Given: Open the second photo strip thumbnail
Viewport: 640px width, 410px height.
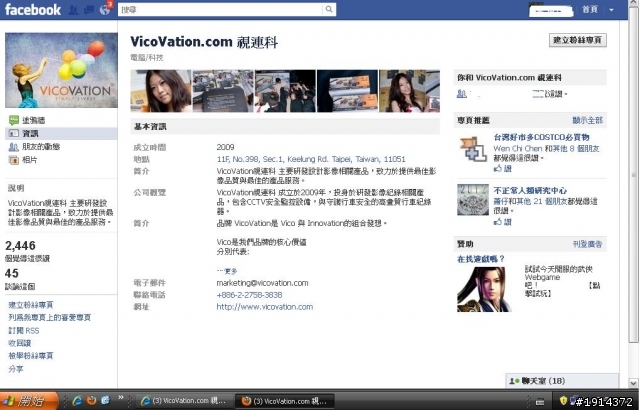Looking at the screenshot, I should [x=223, y=91].
